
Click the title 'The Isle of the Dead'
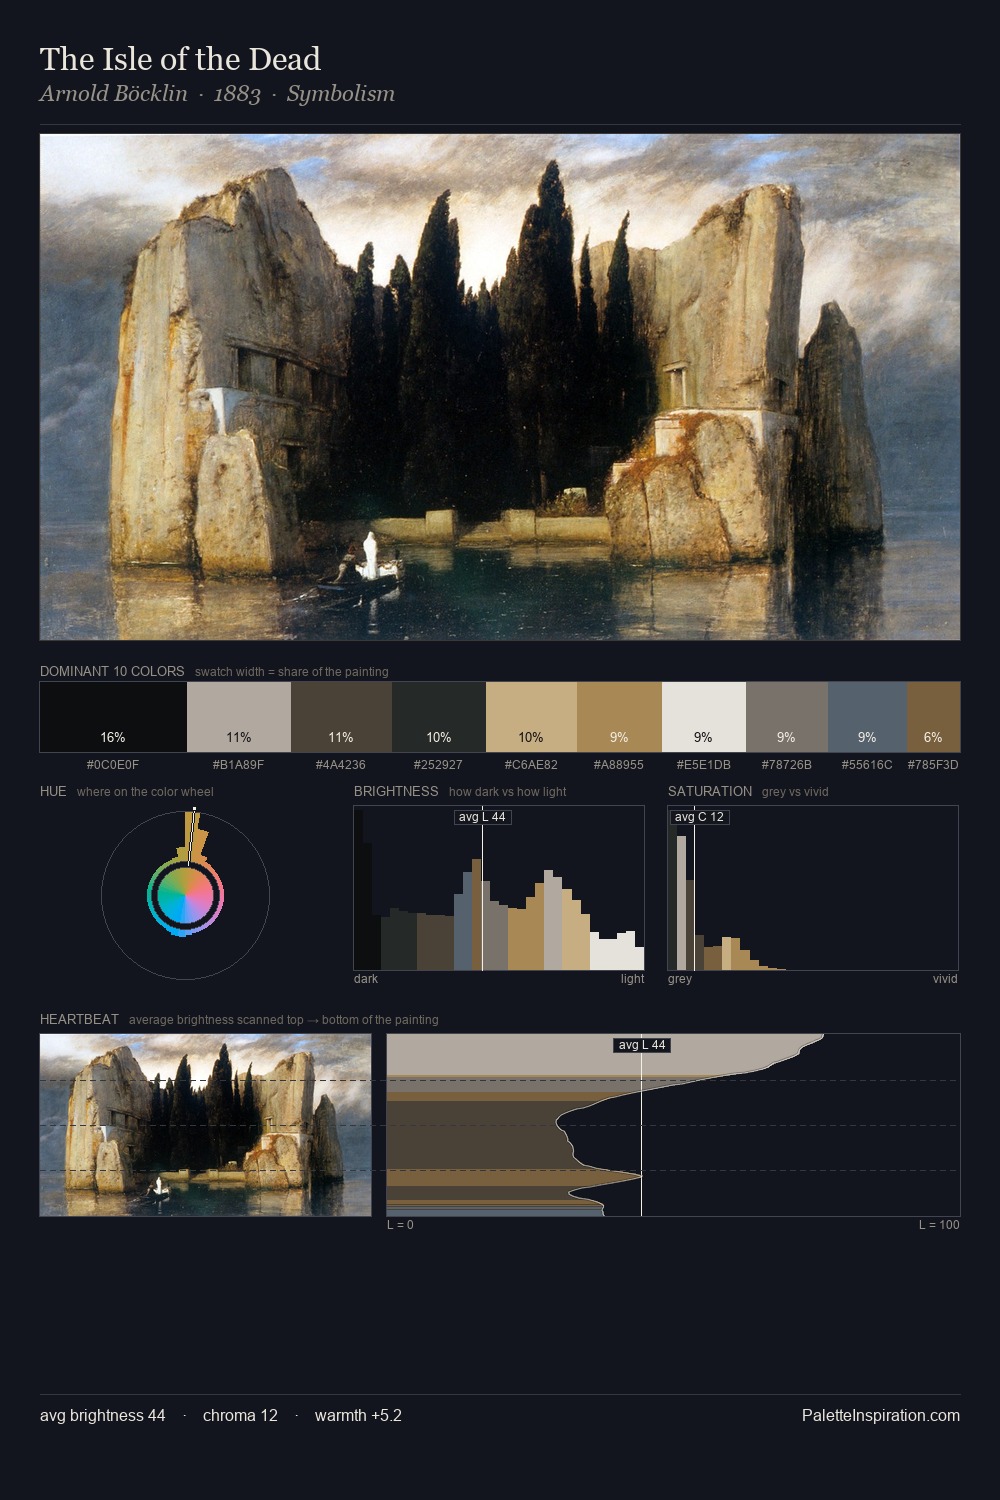(x=180, y=59)
